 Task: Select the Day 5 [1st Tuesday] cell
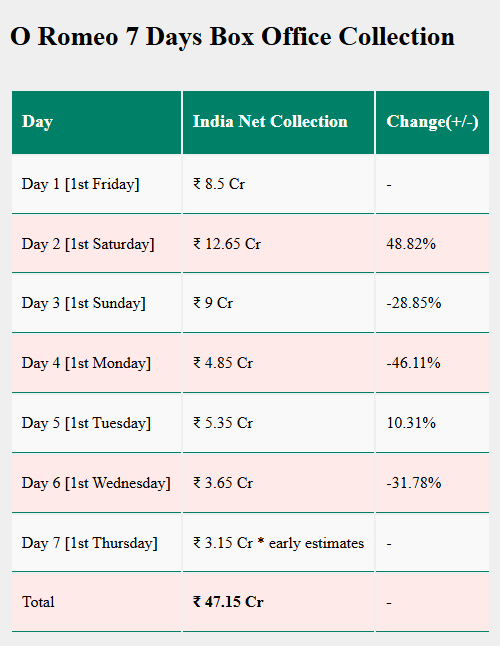click(96, 423)
